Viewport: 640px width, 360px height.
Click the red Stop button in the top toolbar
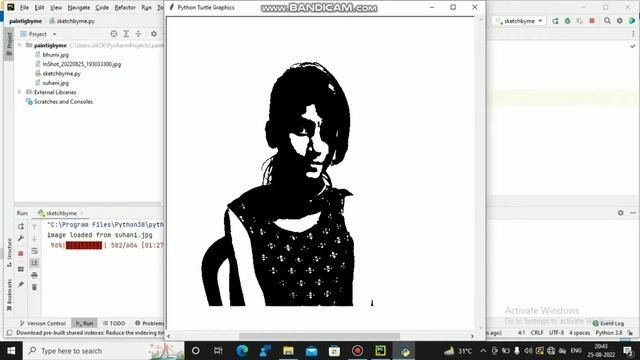[592, 21]
